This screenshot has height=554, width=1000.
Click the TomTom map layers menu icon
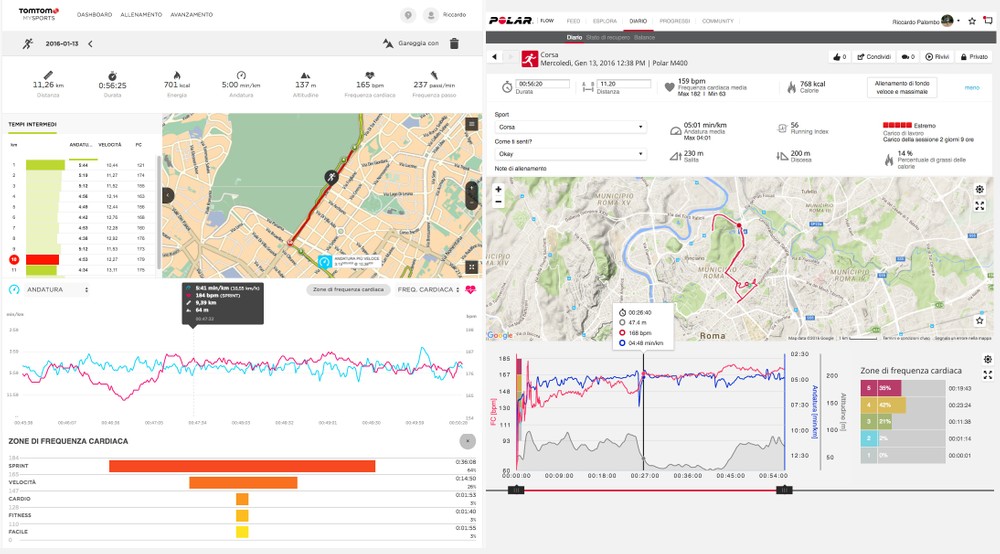(x=471, y=124)
